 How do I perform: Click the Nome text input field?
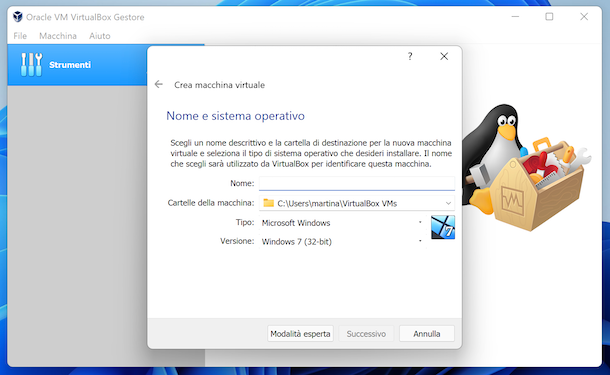357,183
